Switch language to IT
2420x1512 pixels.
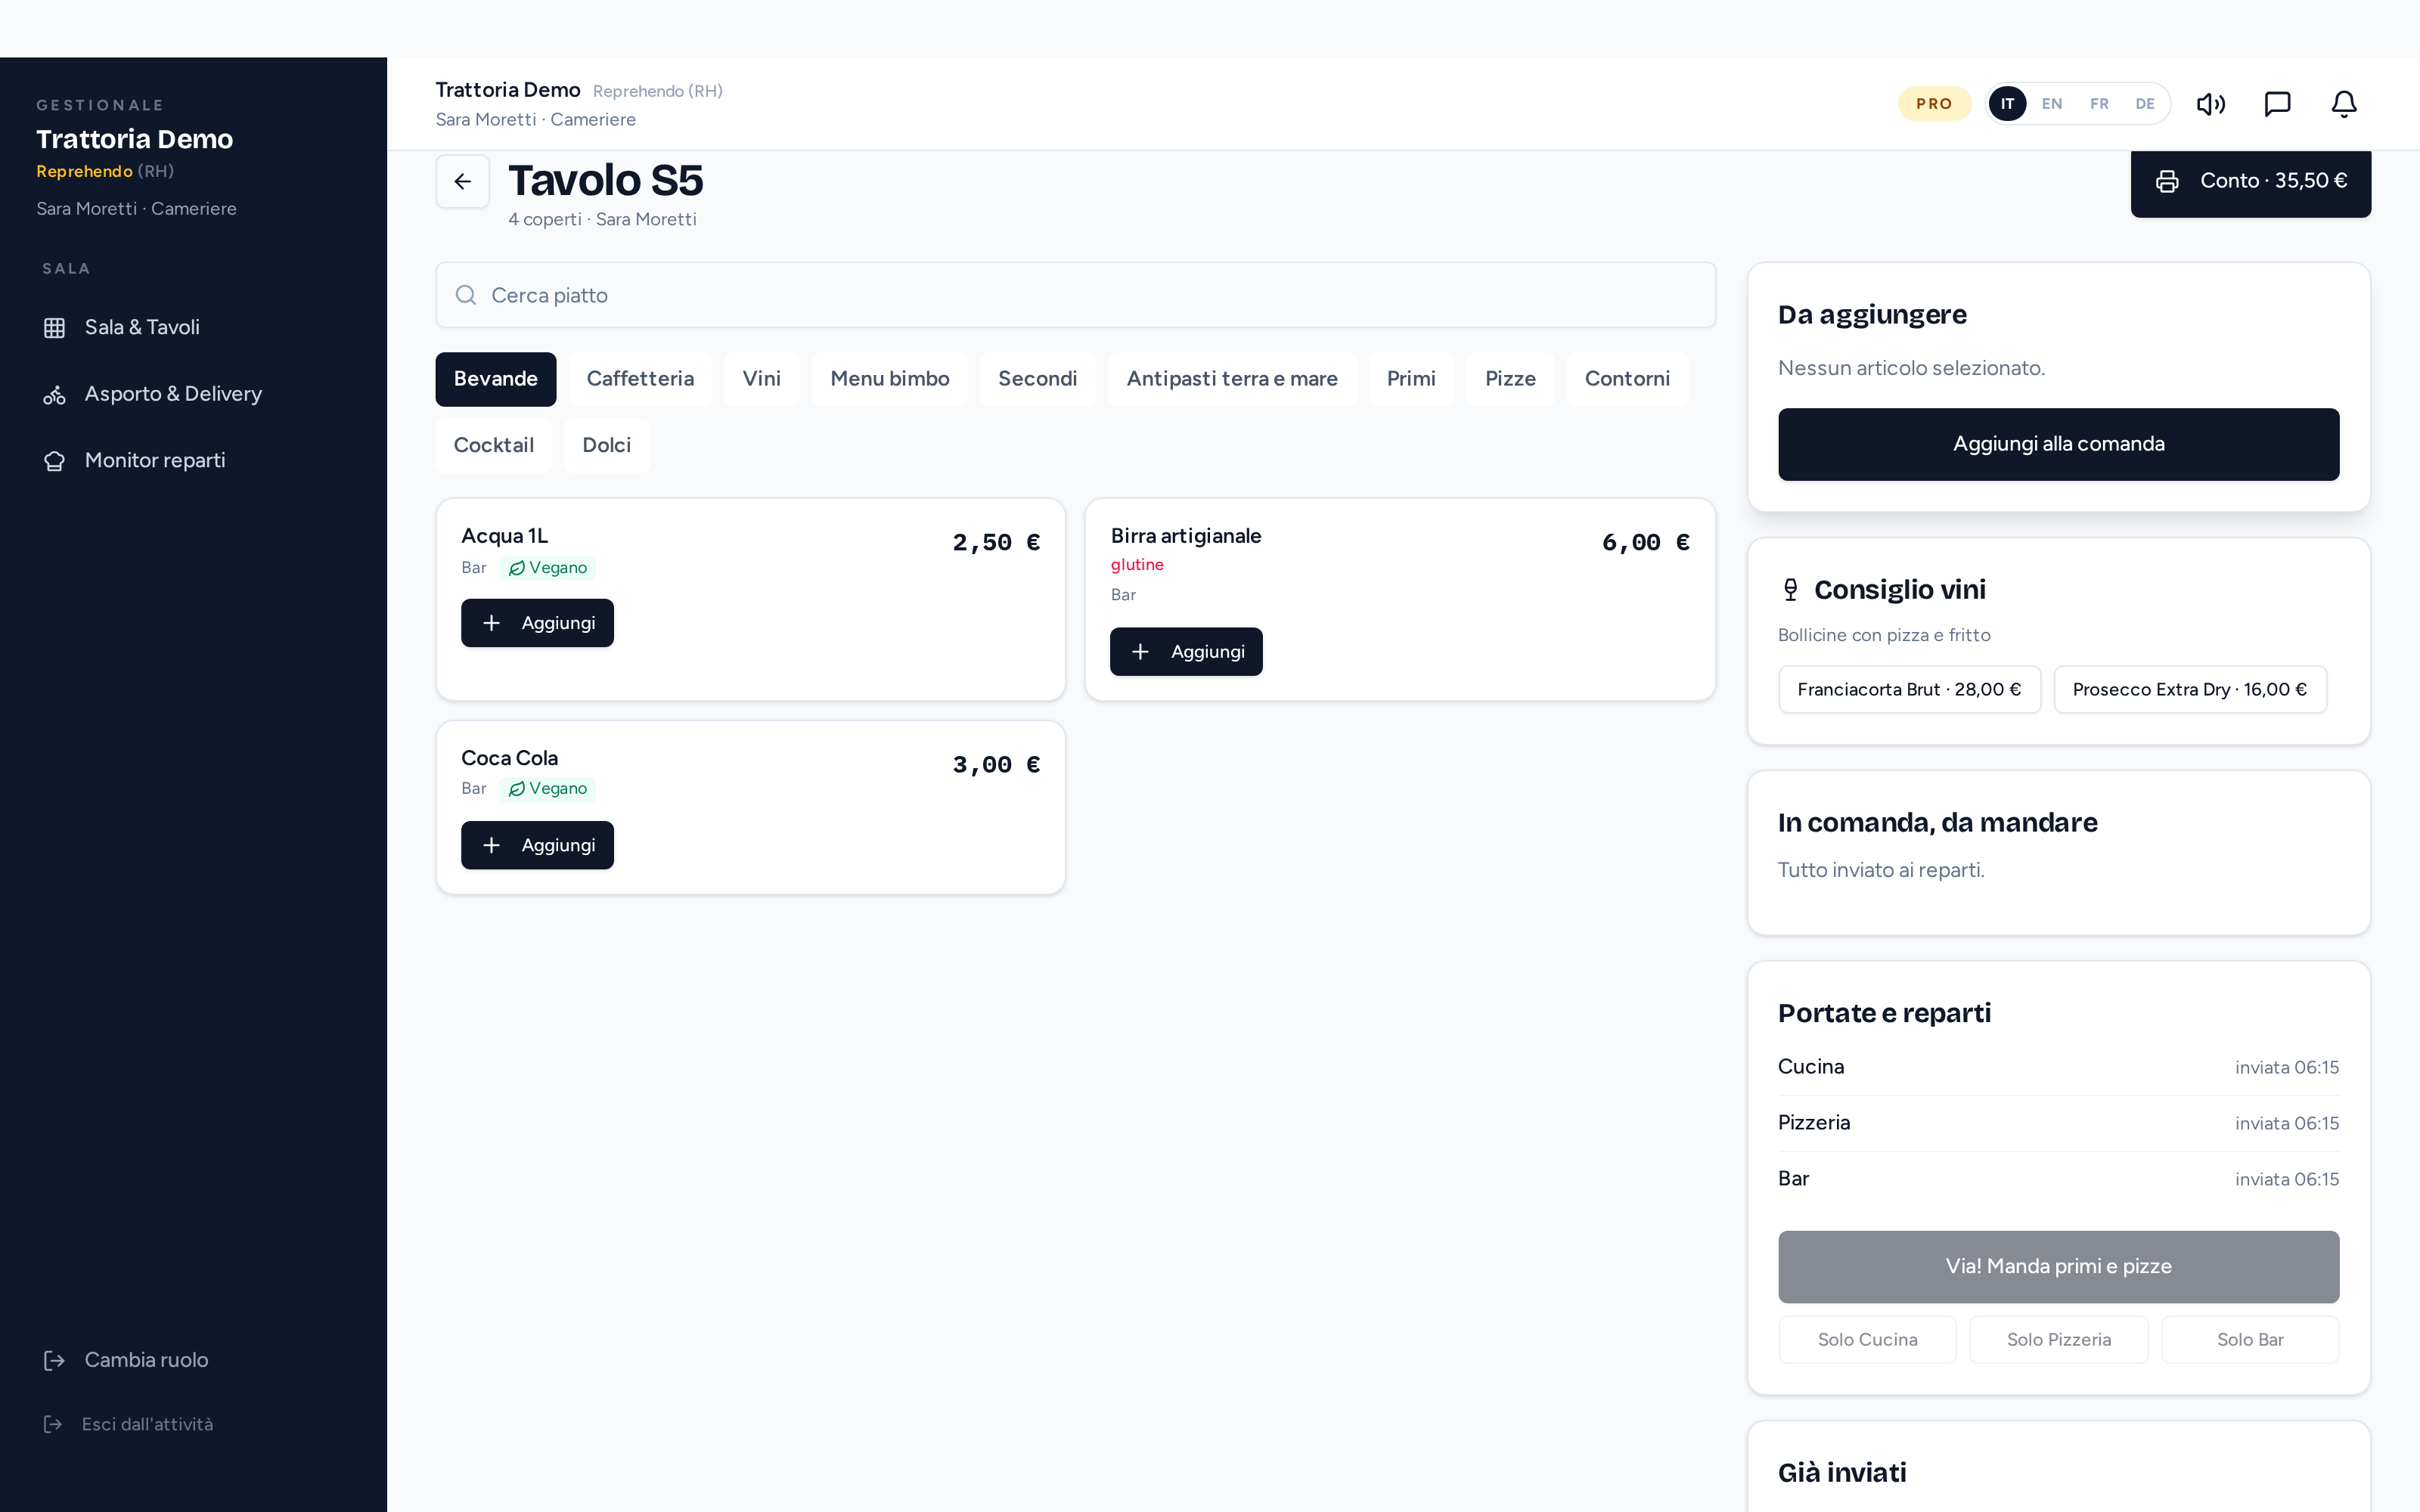2007,104
